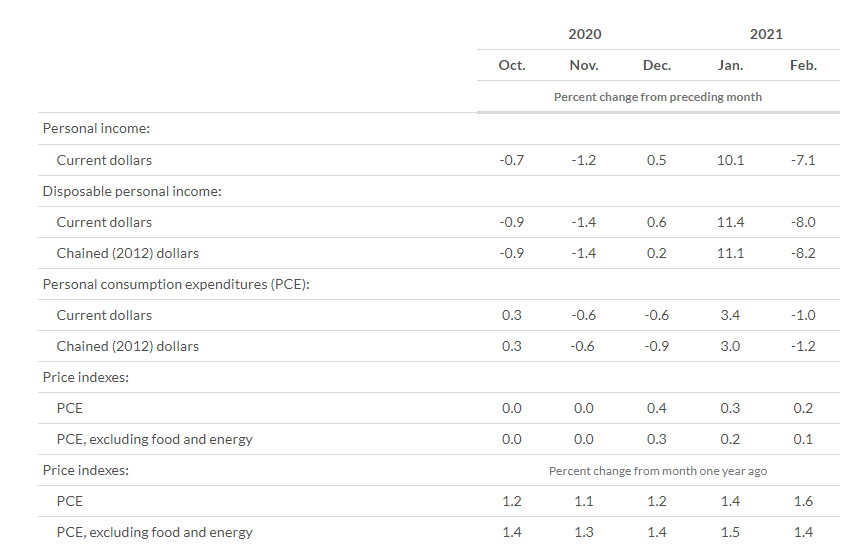Click the 1.6 PCE year-over-year February value
The image size is (850, 558).
pyautogui.click(x=803, y=501)
